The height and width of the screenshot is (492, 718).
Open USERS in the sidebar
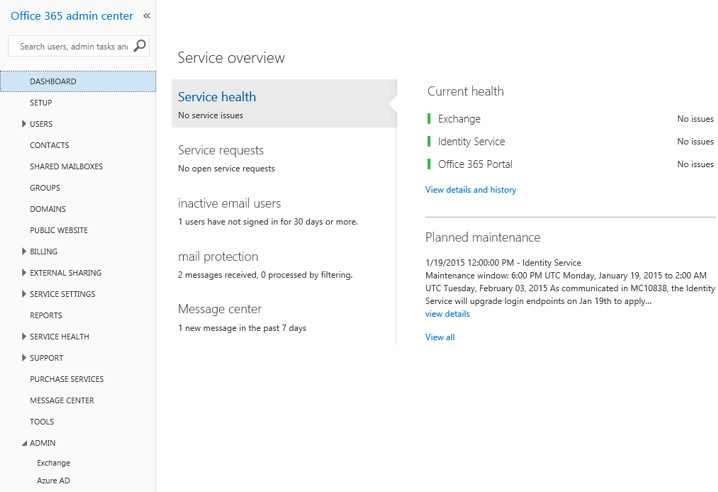pos(41,124)
